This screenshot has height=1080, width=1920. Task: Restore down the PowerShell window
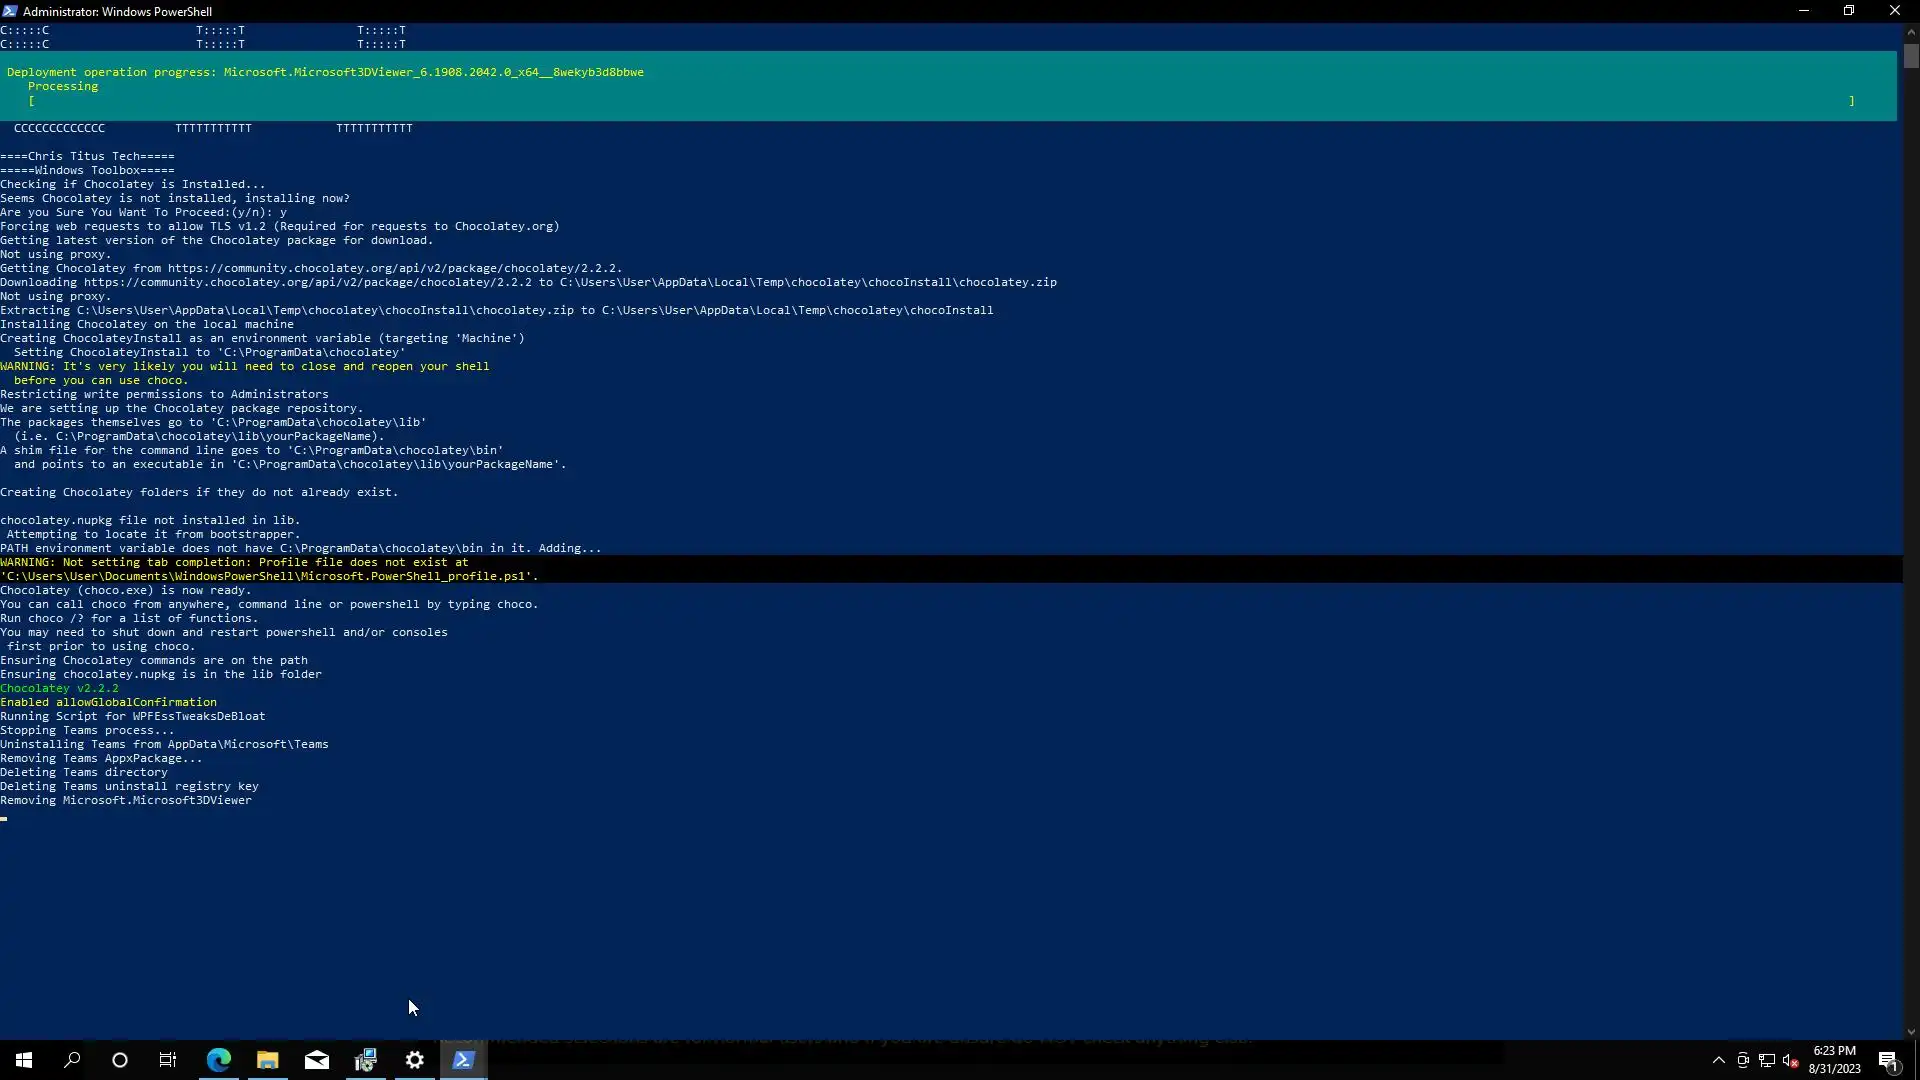click(1848, 11)
